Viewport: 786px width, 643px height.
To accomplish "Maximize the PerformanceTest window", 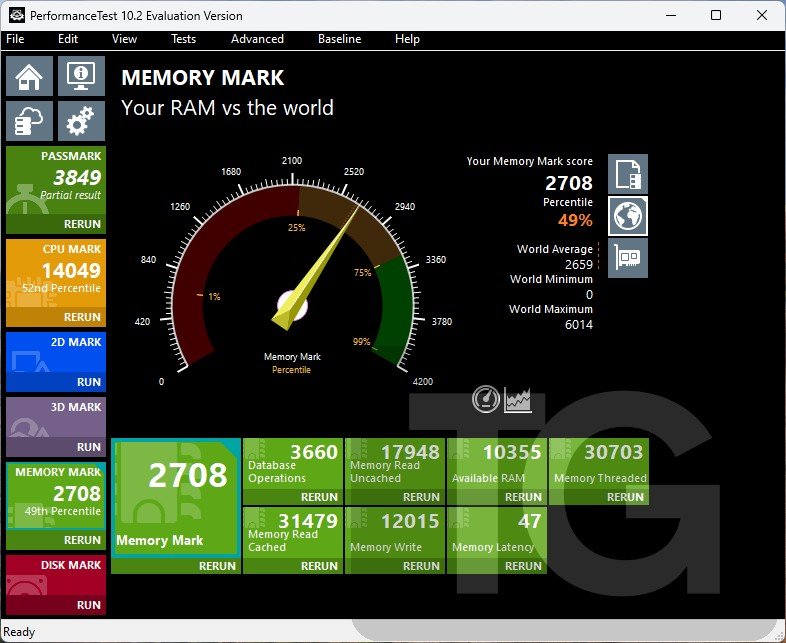I will pos(716,15).
